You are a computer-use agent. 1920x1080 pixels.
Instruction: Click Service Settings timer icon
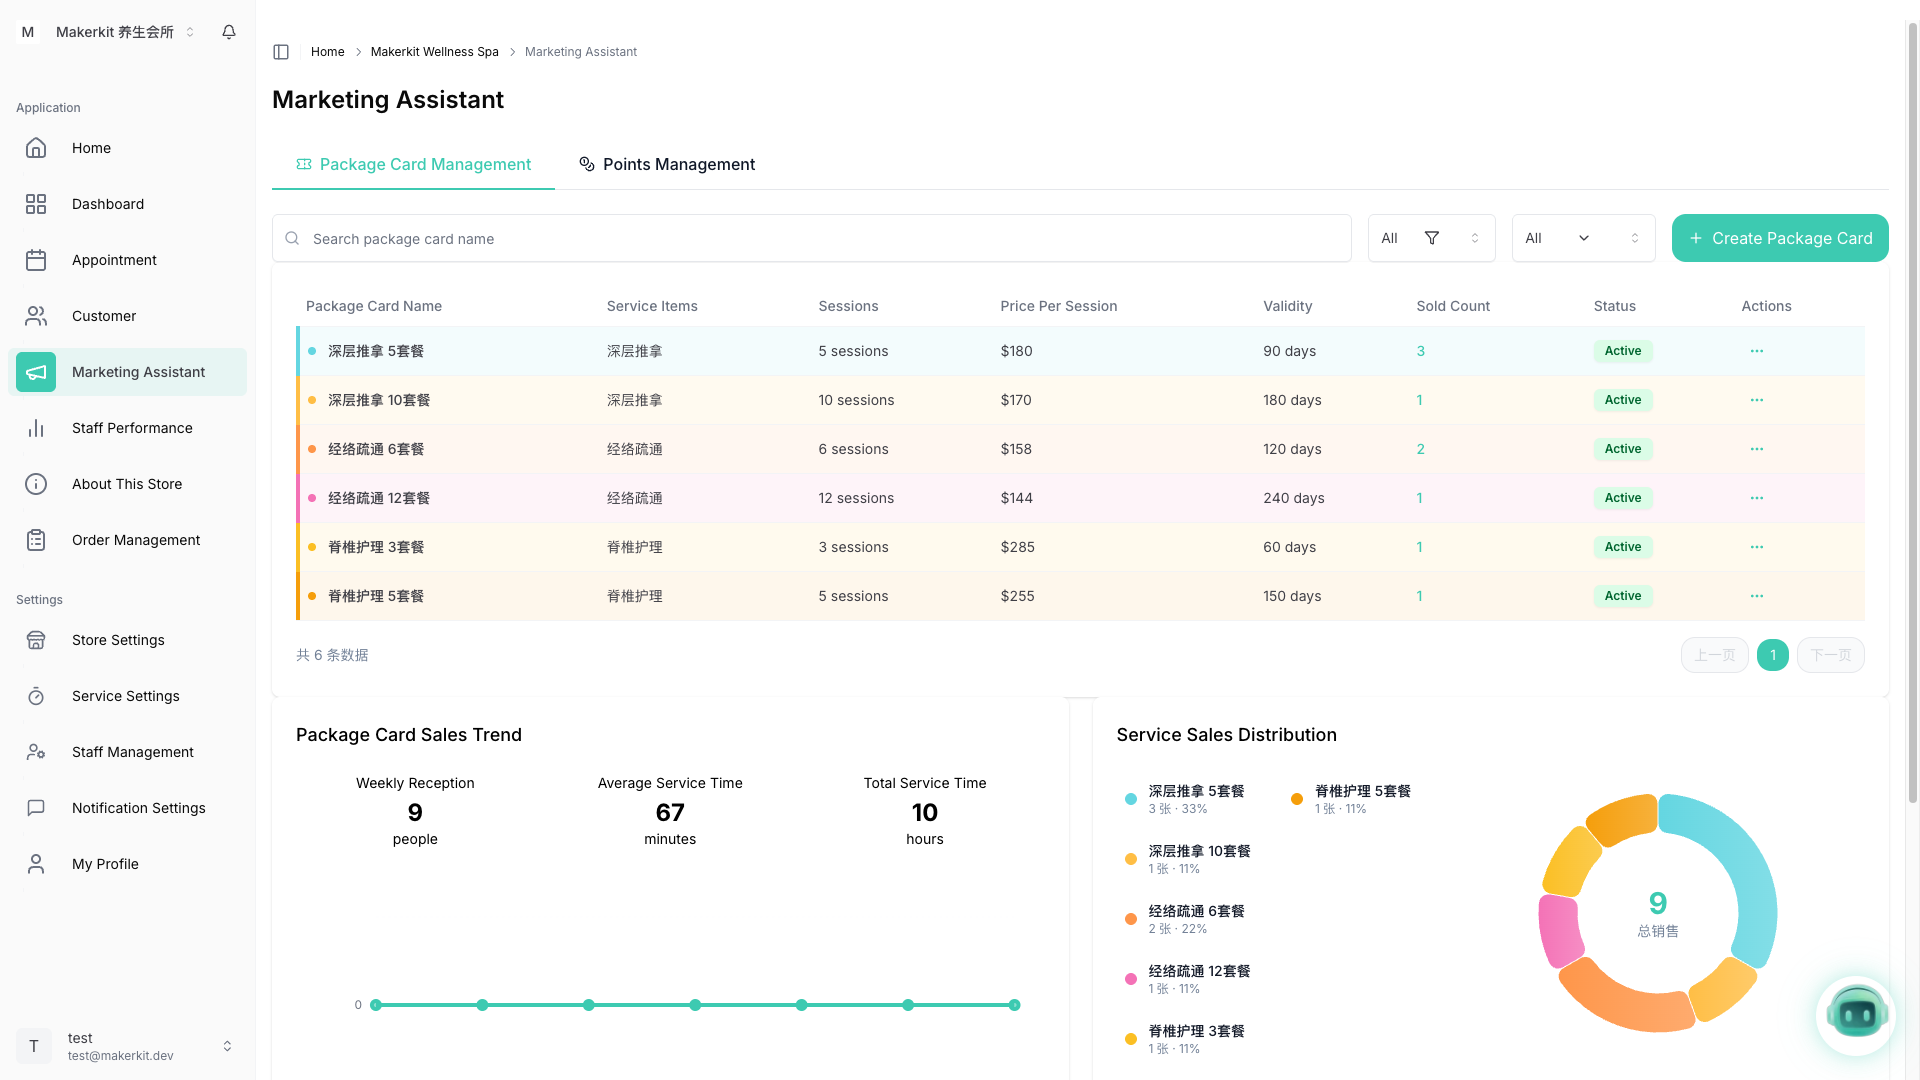tap(36, 696)
